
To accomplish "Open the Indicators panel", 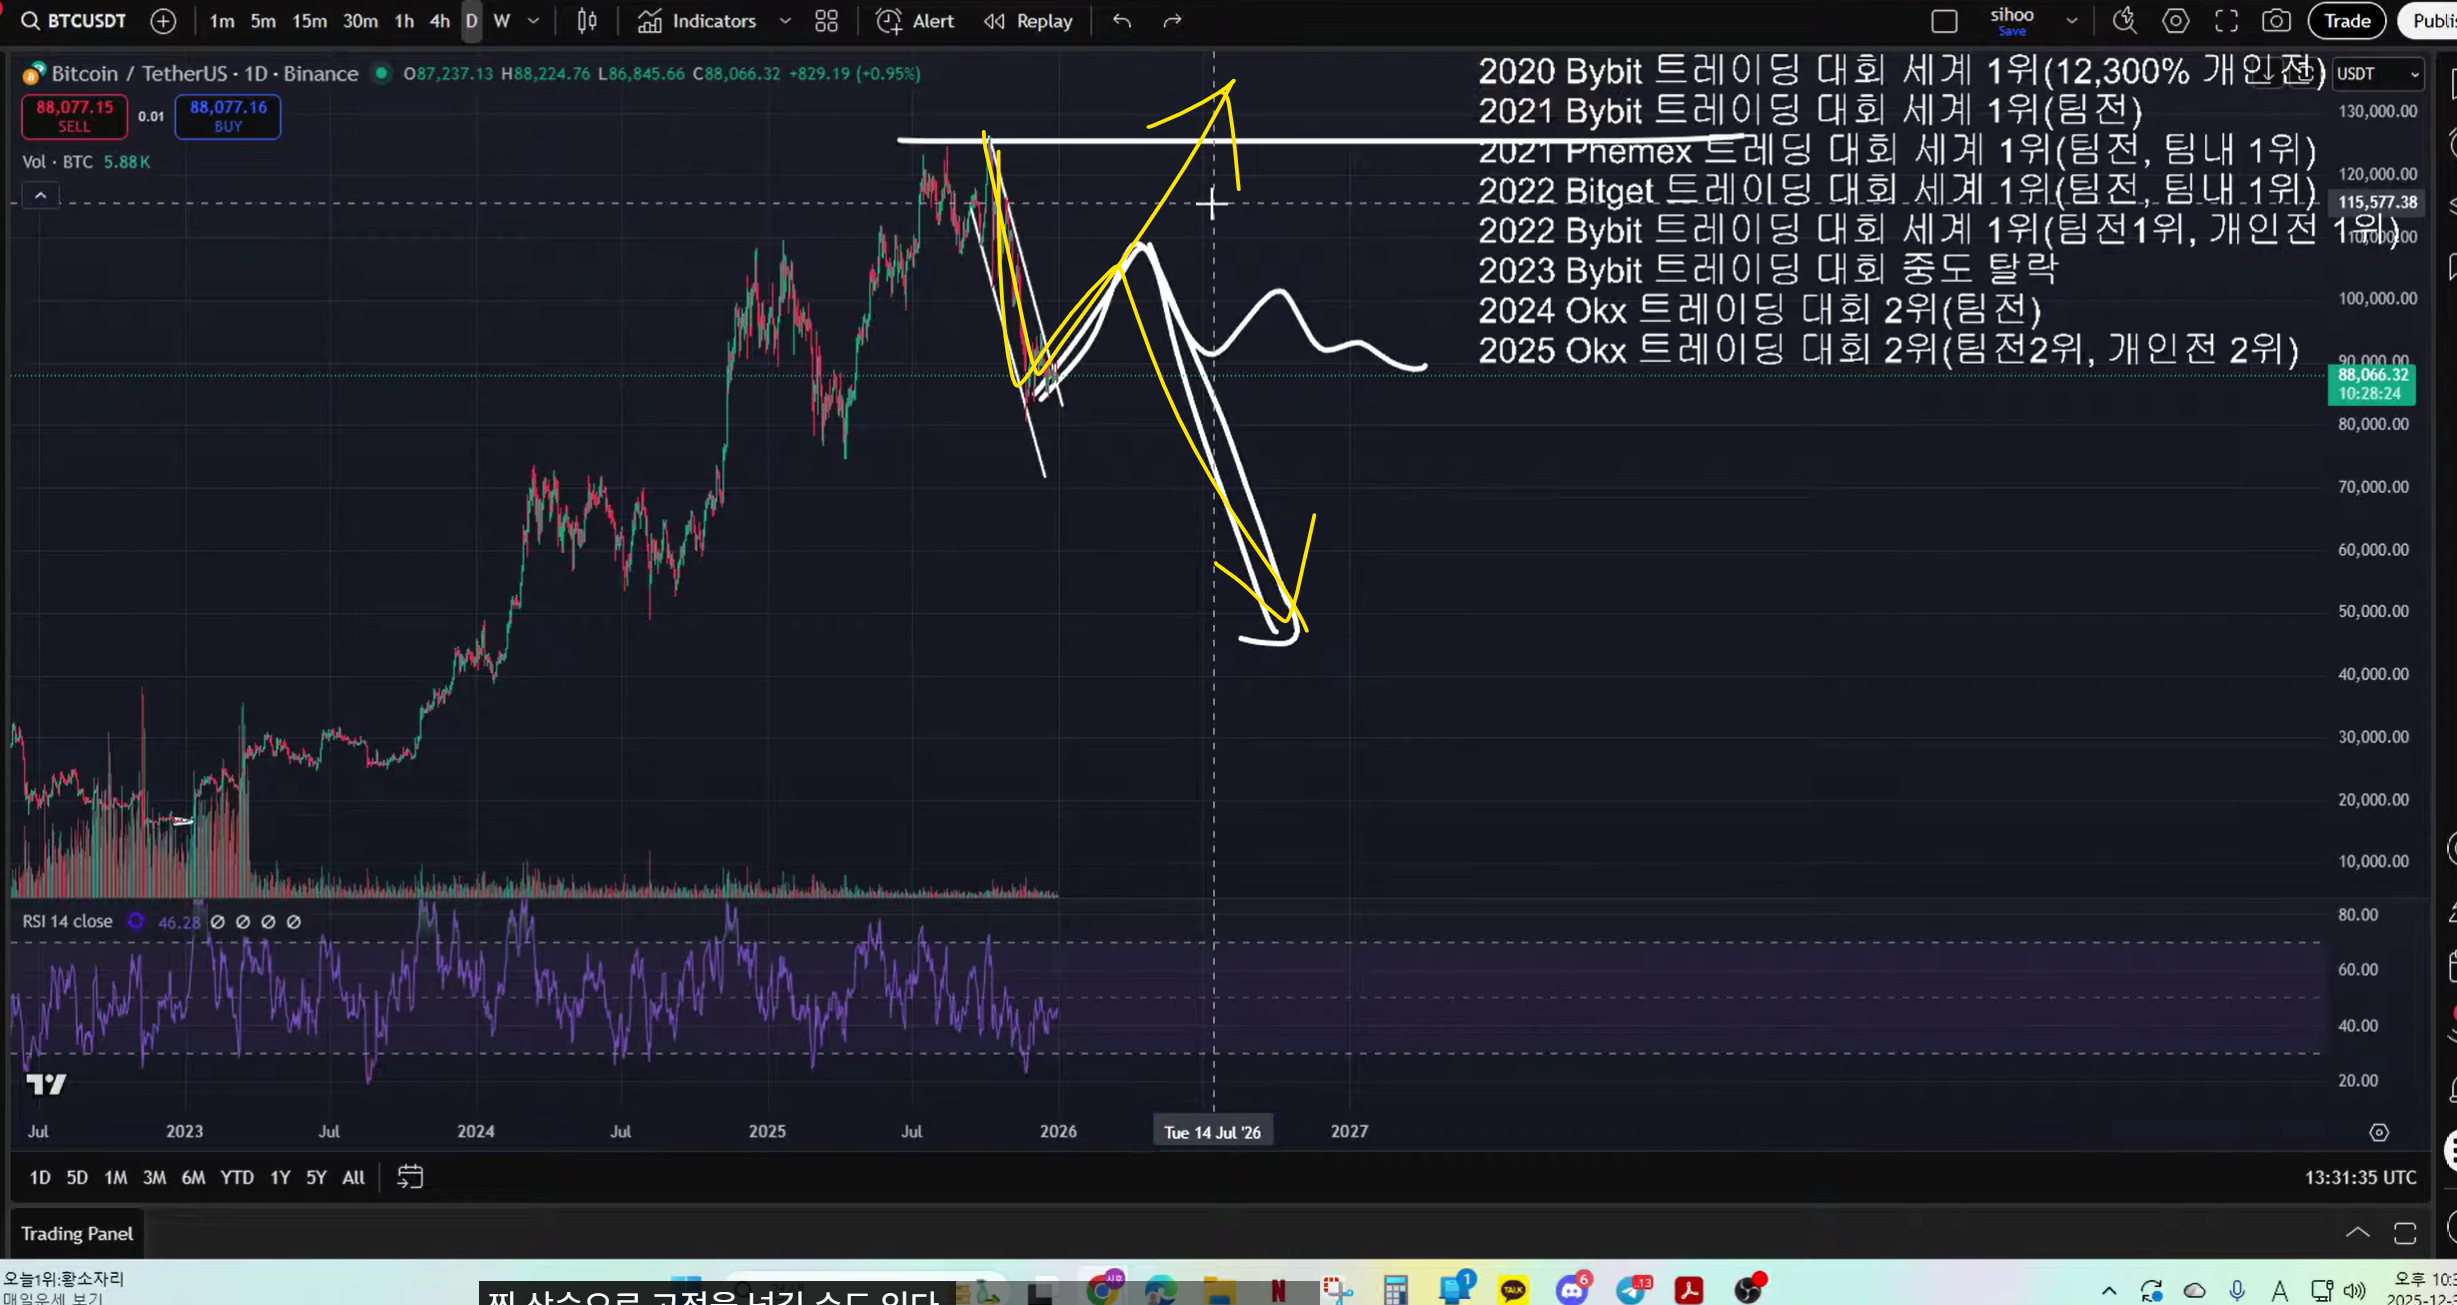I will 699,21.
